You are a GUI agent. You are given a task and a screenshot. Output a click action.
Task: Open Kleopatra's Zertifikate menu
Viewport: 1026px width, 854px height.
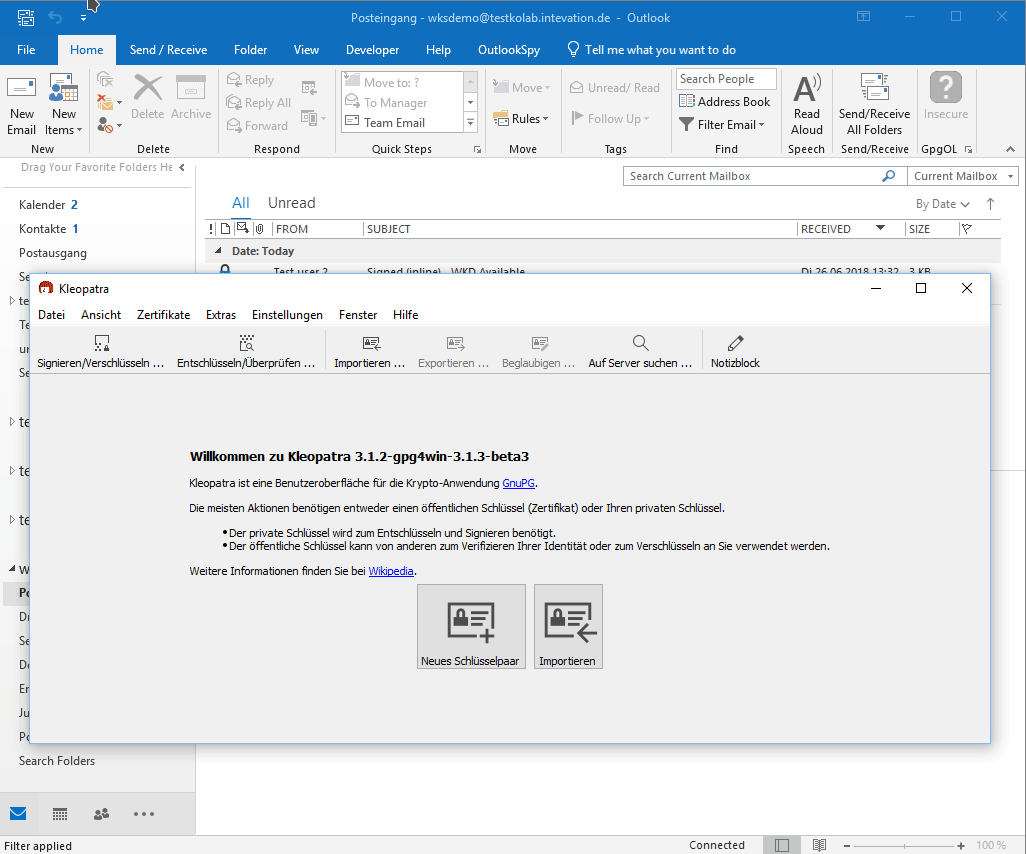pyautogui.click(x=164, y=315)
